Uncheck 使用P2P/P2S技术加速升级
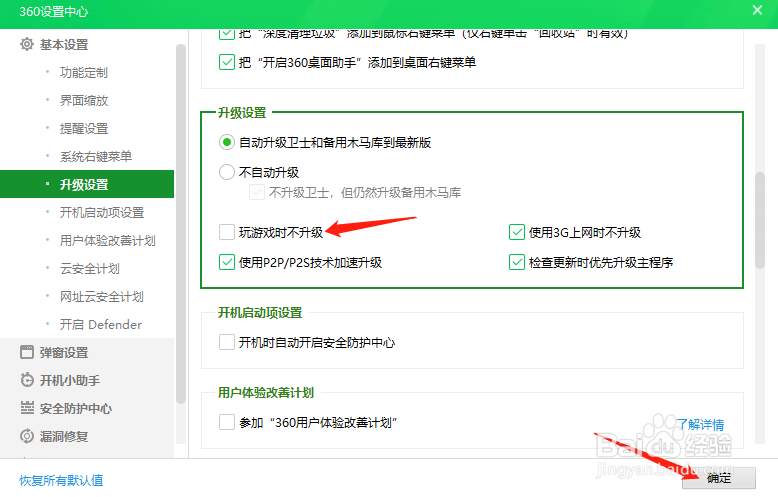Viewport: 778px width, 497px height. tap(227, 262)
